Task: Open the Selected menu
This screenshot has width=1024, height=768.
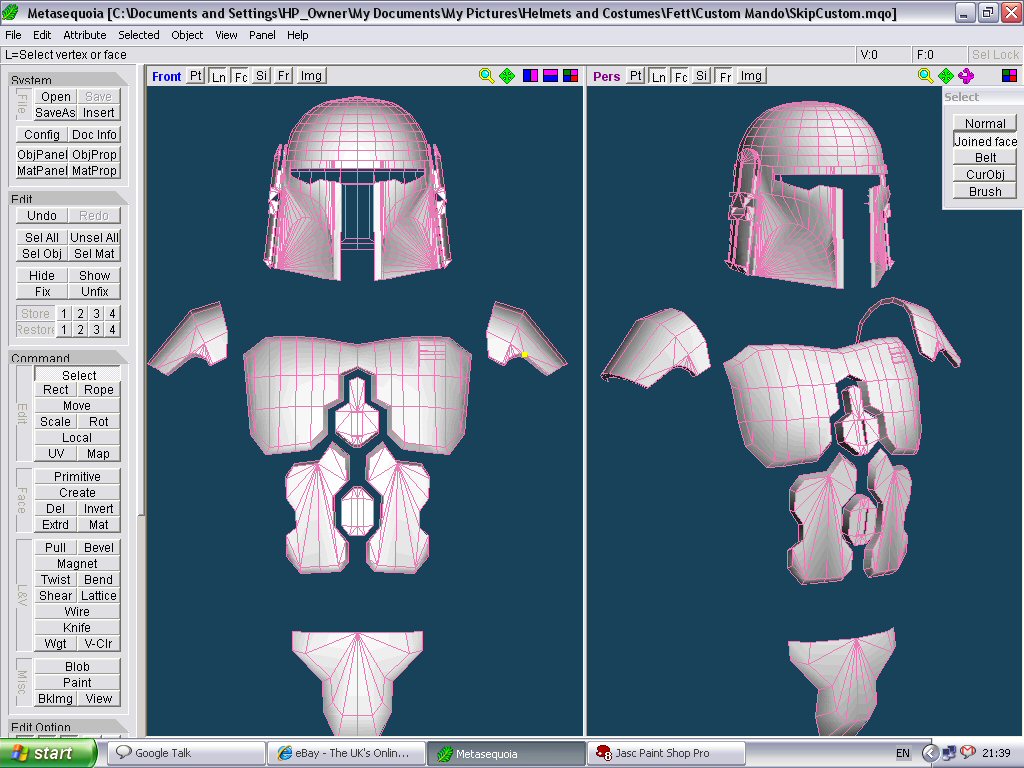Action: pos(138,35)
